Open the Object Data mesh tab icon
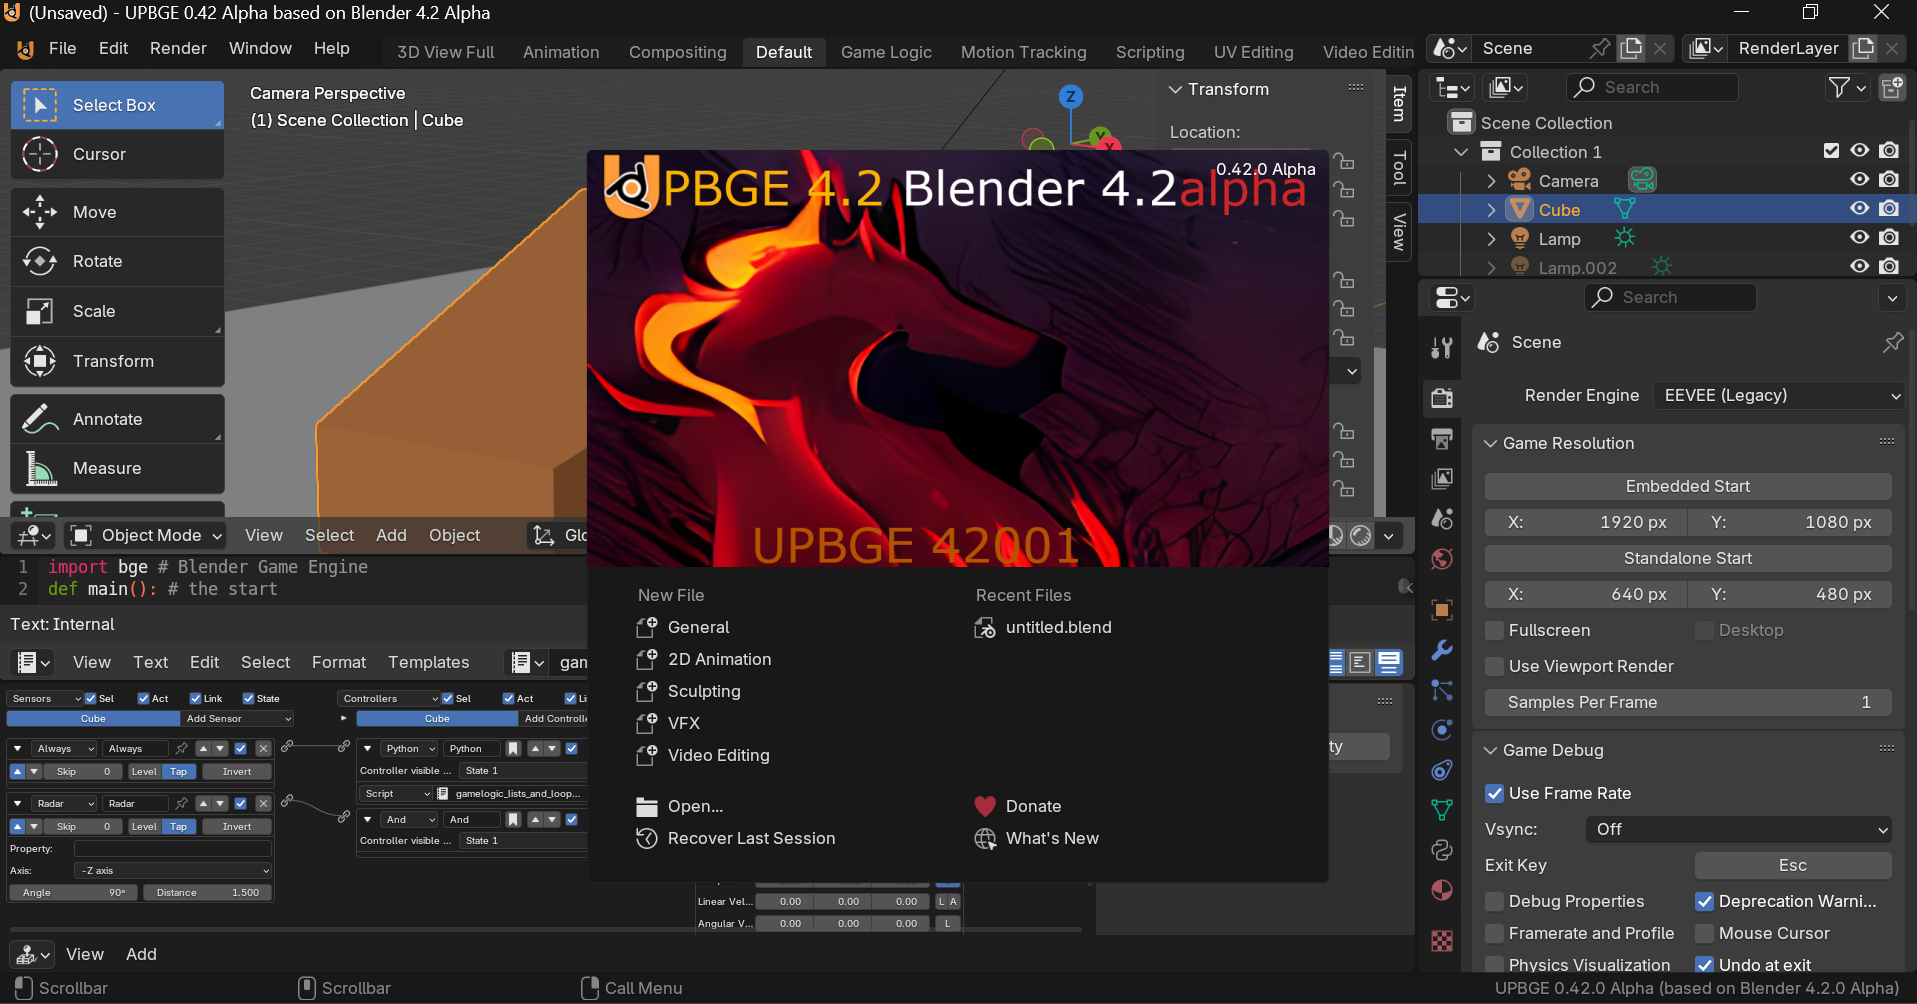This screenshot has width=1917, height=1004. coord(1442,809)
